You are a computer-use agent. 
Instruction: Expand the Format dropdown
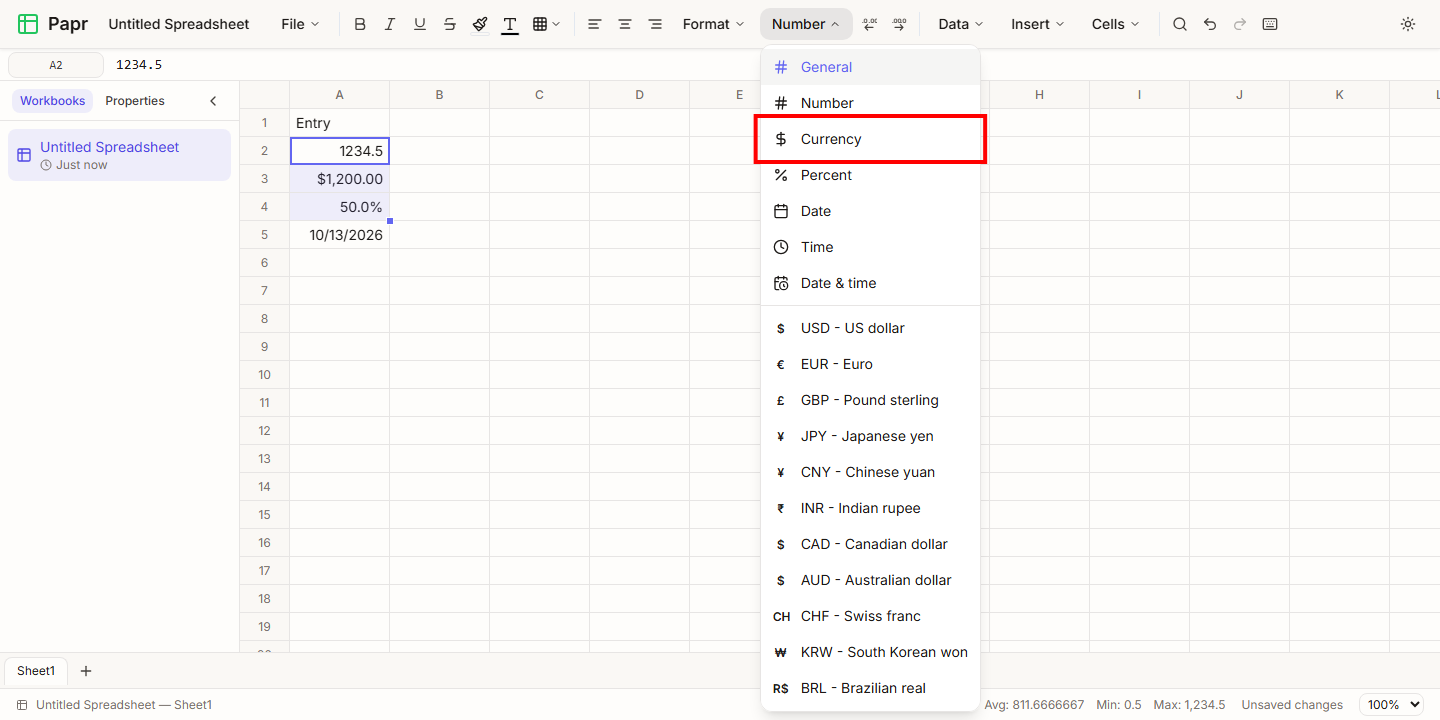tap(714, 24)
